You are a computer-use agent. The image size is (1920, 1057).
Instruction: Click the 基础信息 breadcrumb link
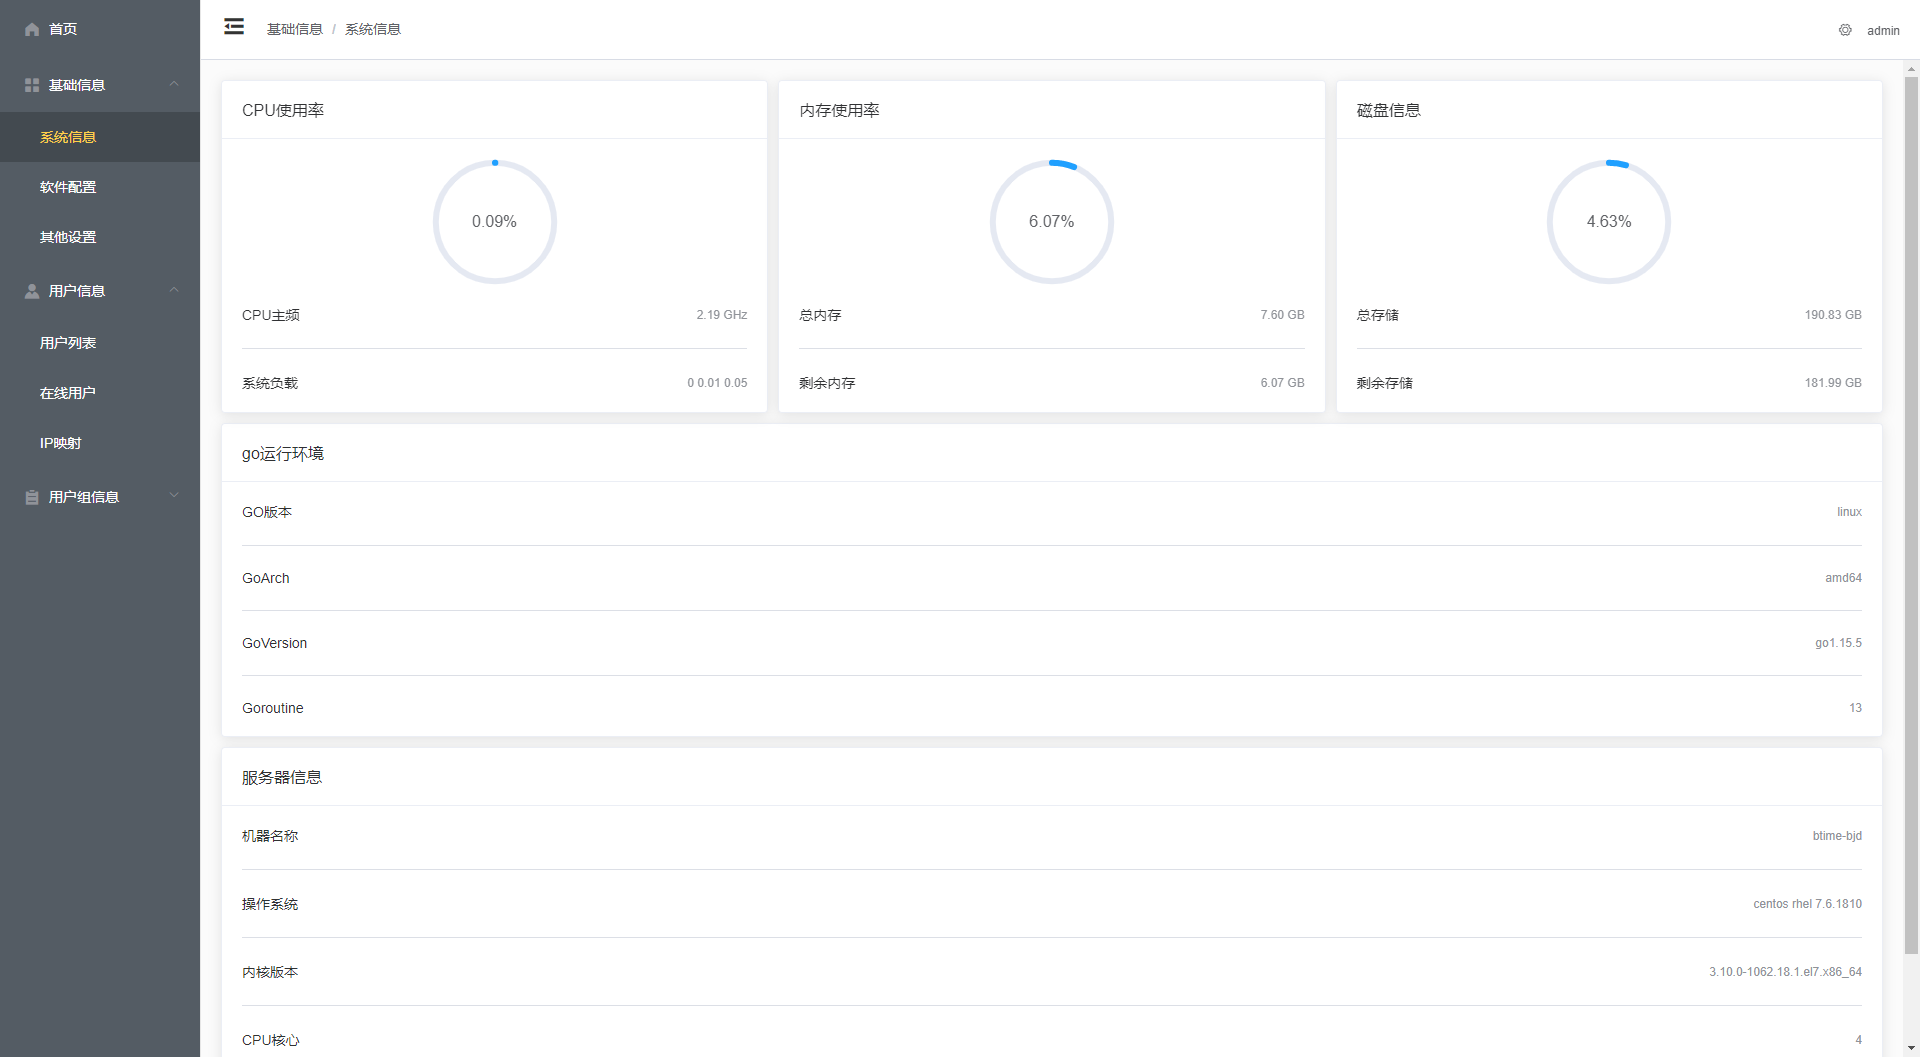294,30
